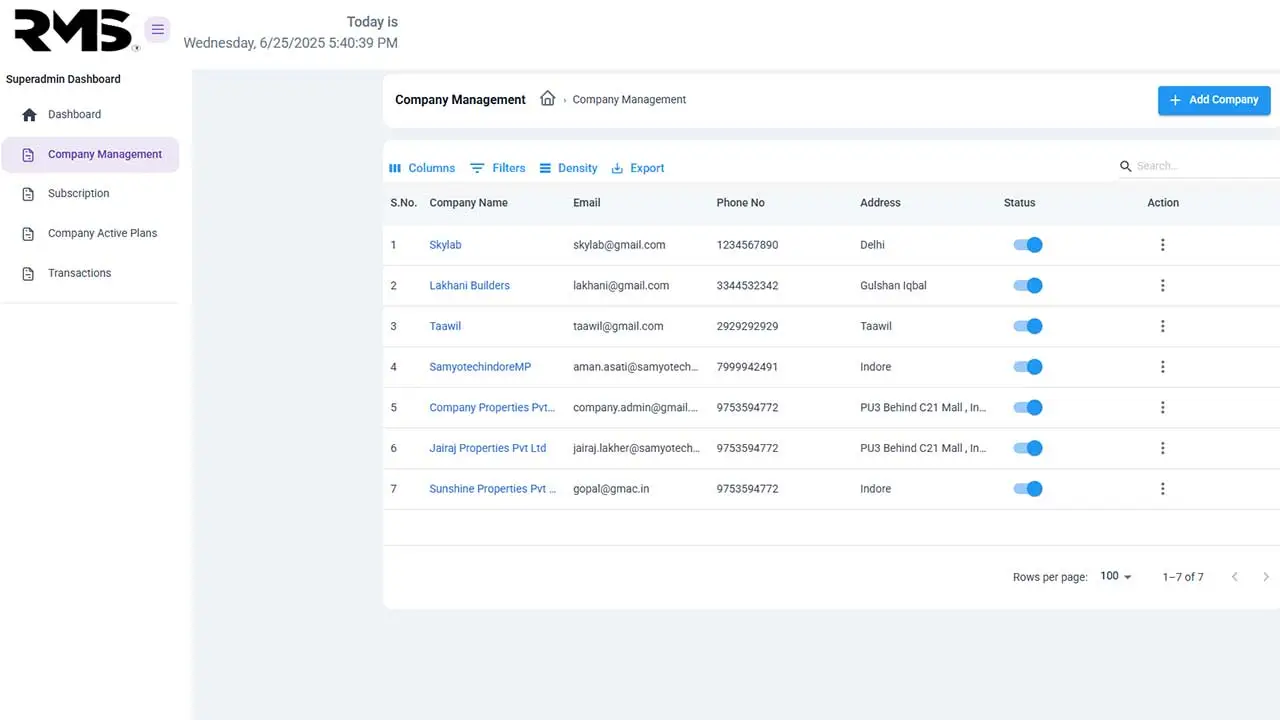The height and width of the screenshot is (720, 1280).
Task: Open the action menu for the Sunshine Properties row
Action: coord(1162,489)
